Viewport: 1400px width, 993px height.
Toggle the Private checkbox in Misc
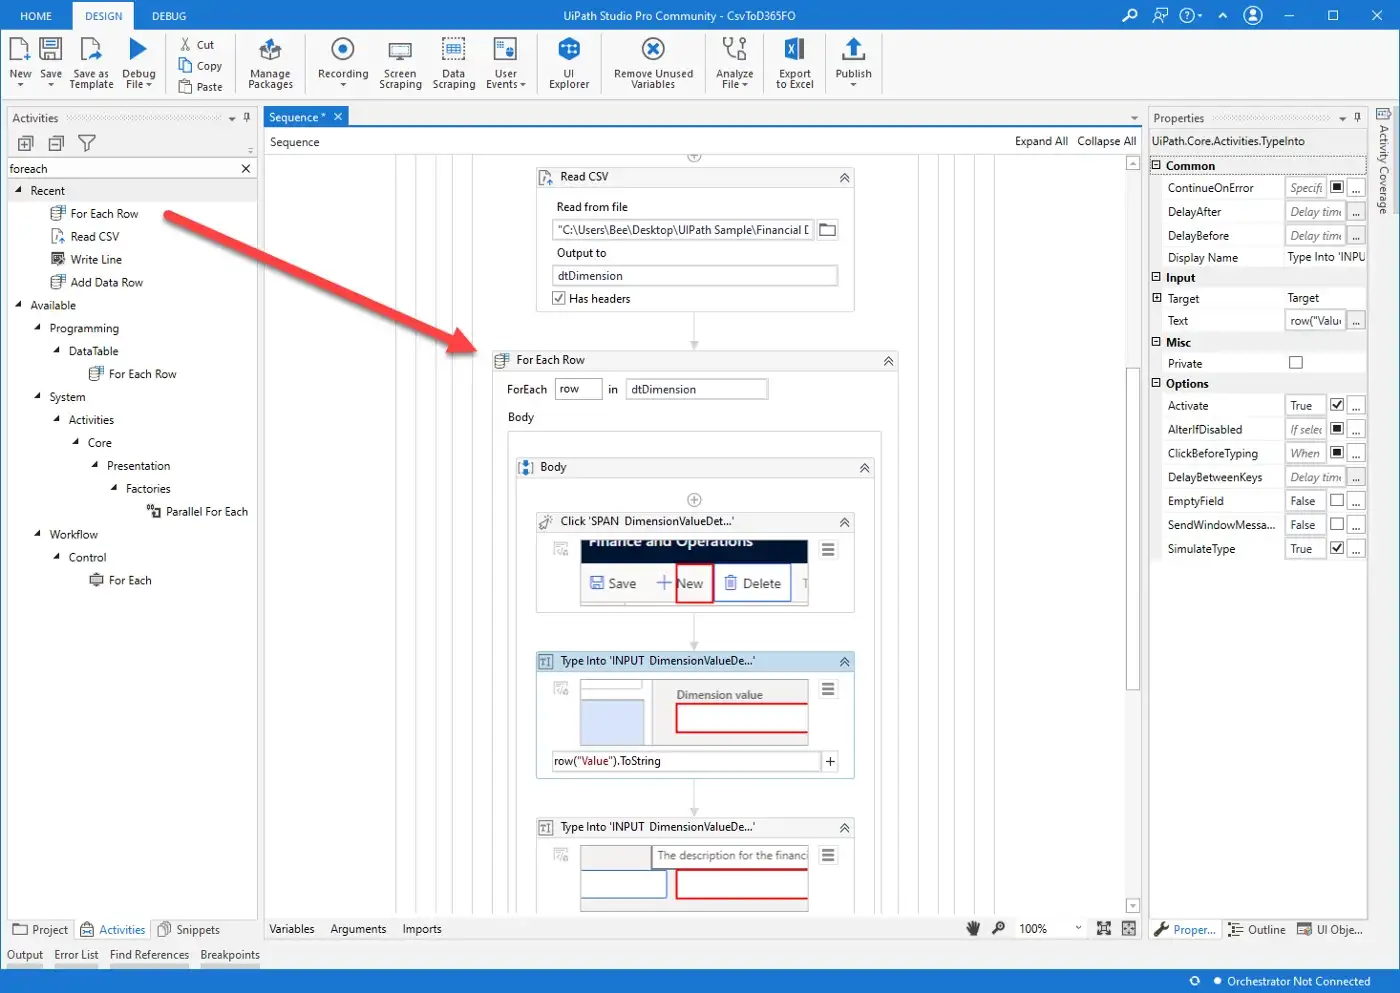click(1296, 363)
